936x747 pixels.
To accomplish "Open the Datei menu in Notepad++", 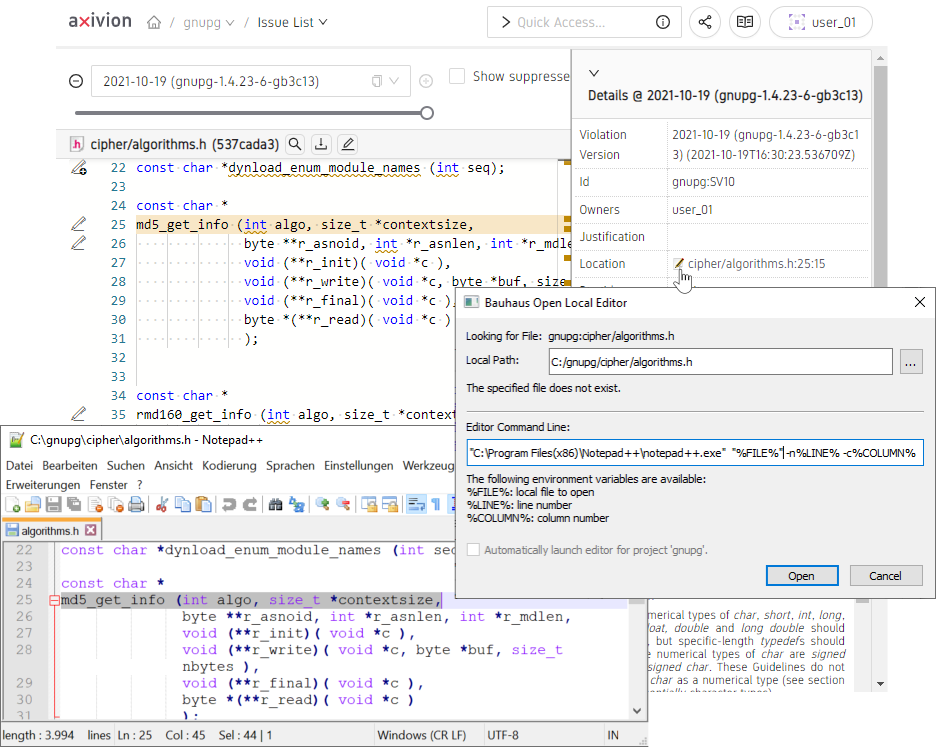I will [x=20, y=465].
